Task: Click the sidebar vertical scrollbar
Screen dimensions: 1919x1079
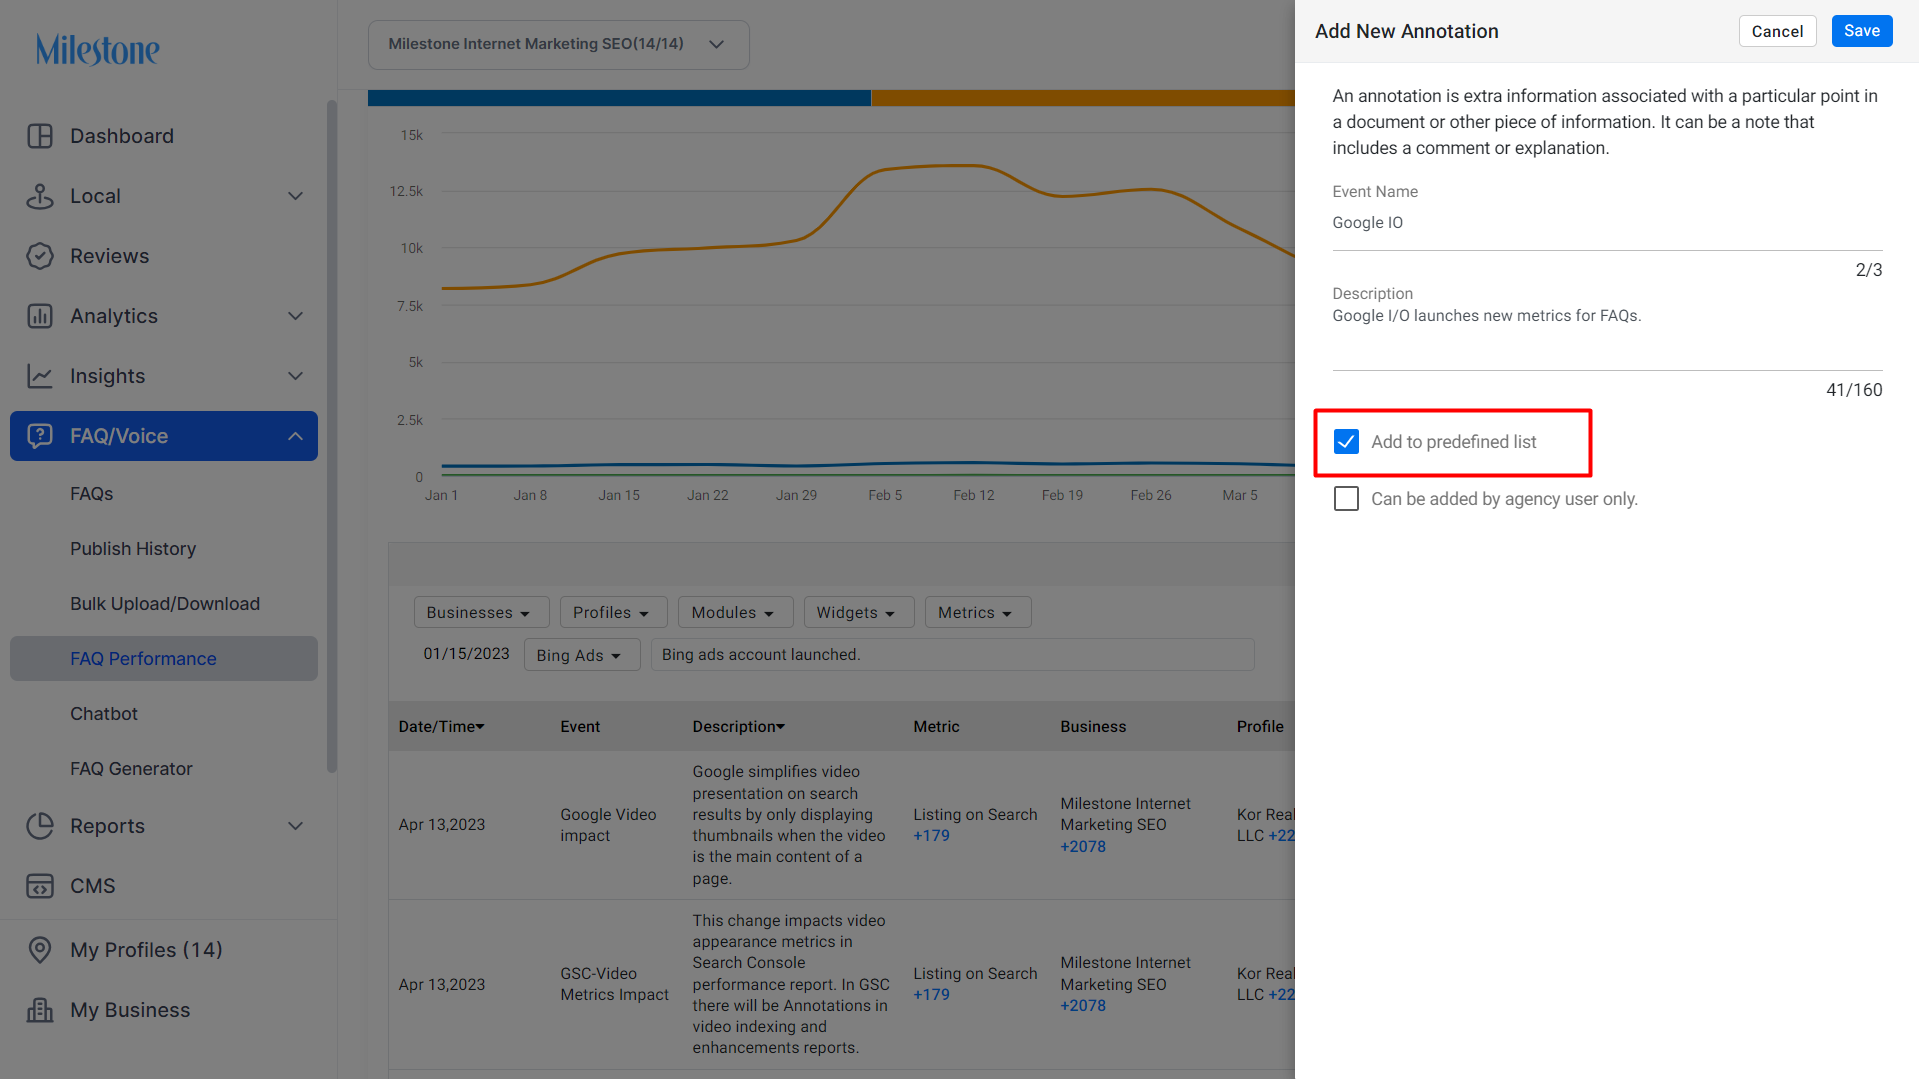Action: pos(332,437)
